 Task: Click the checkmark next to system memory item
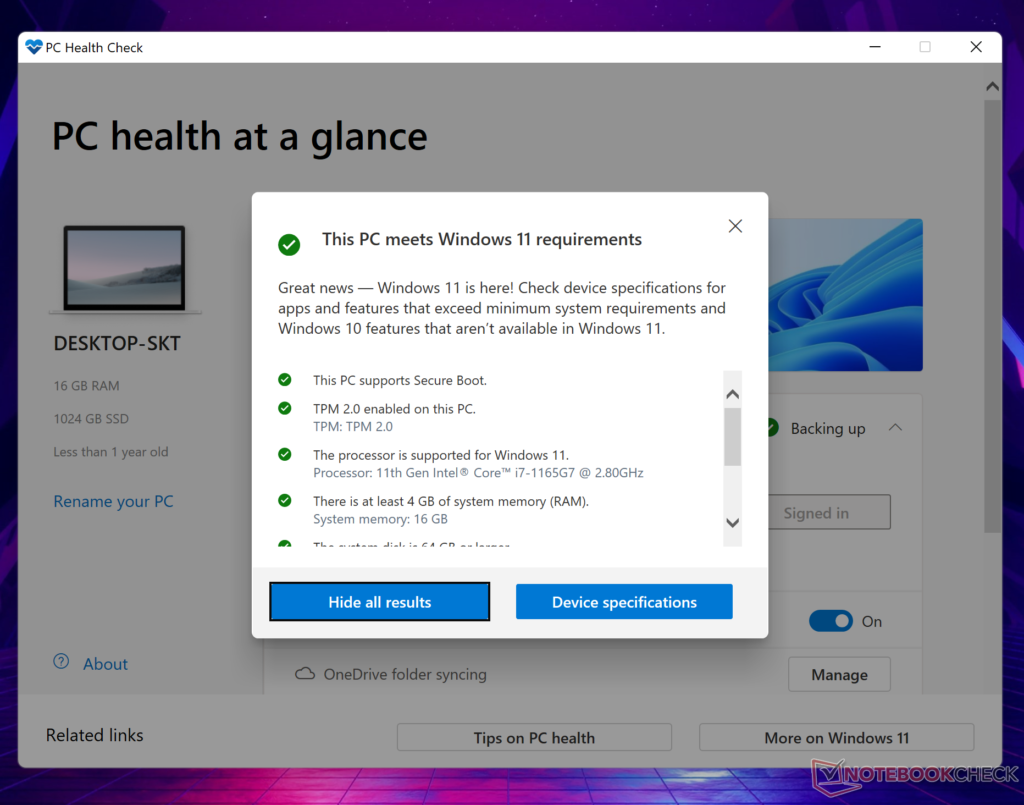point(285,501)
